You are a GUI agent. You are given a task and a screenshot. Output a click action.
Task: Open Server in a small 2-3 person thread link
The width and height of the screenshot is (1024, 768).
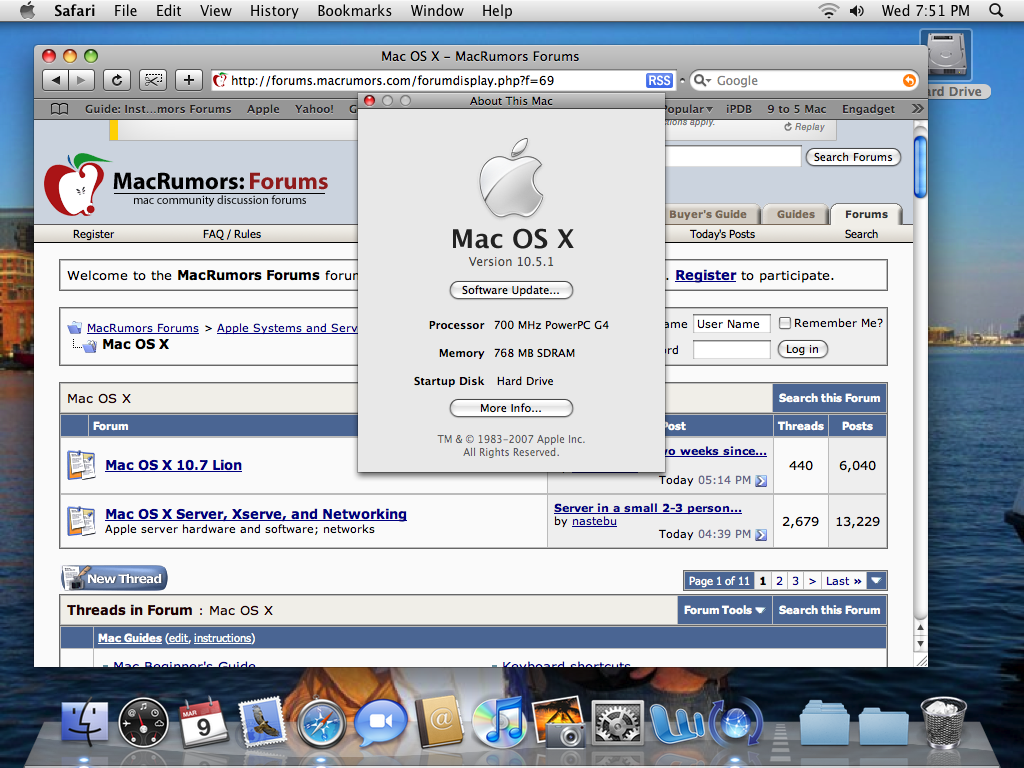click(x=648, y=507)
